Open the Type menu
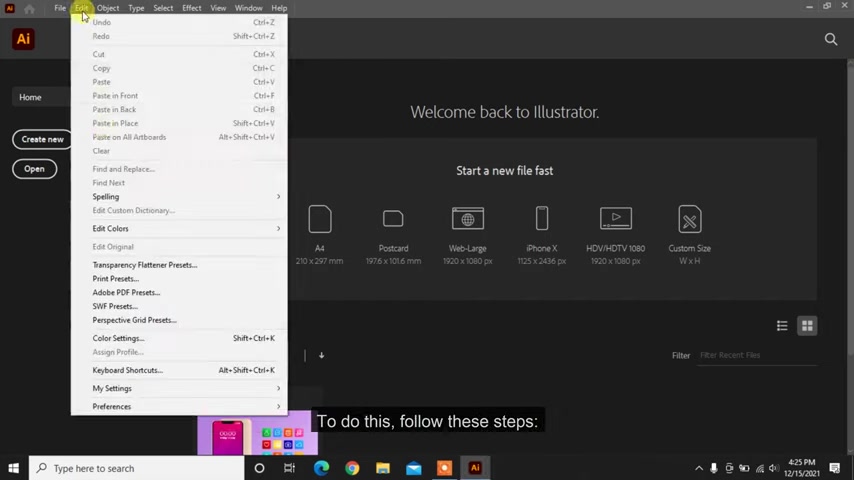854x480 pixels. (136, 8)
